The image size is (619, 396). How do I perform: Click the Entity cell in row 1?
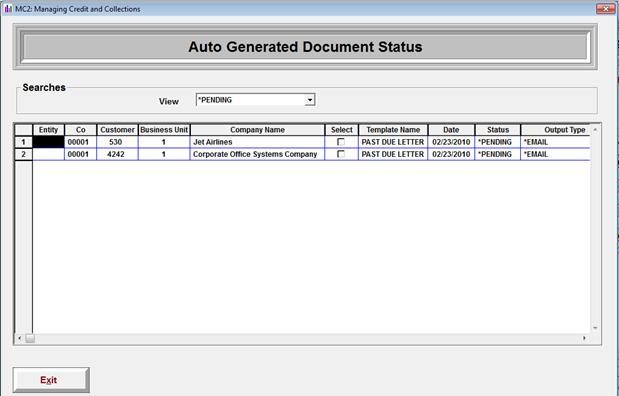(49, 142)
